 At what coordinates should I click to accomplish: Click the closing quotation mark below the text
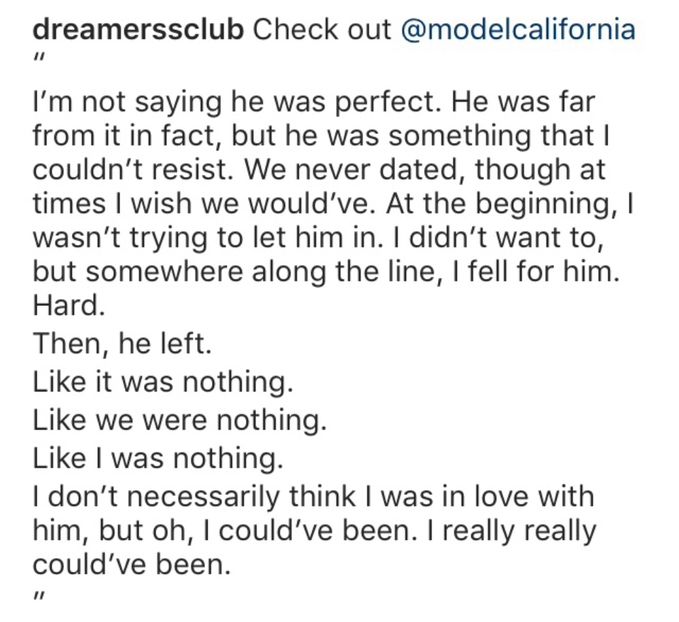(38, 600)
